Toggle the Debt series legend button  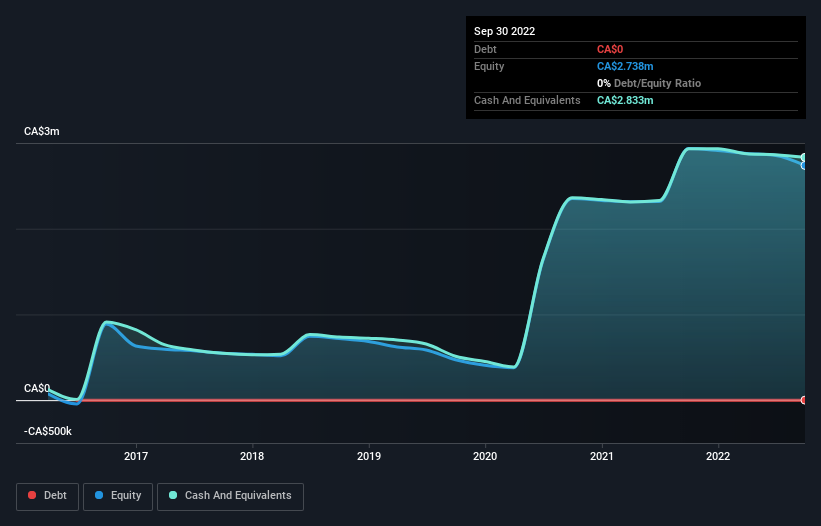[48, 496]
